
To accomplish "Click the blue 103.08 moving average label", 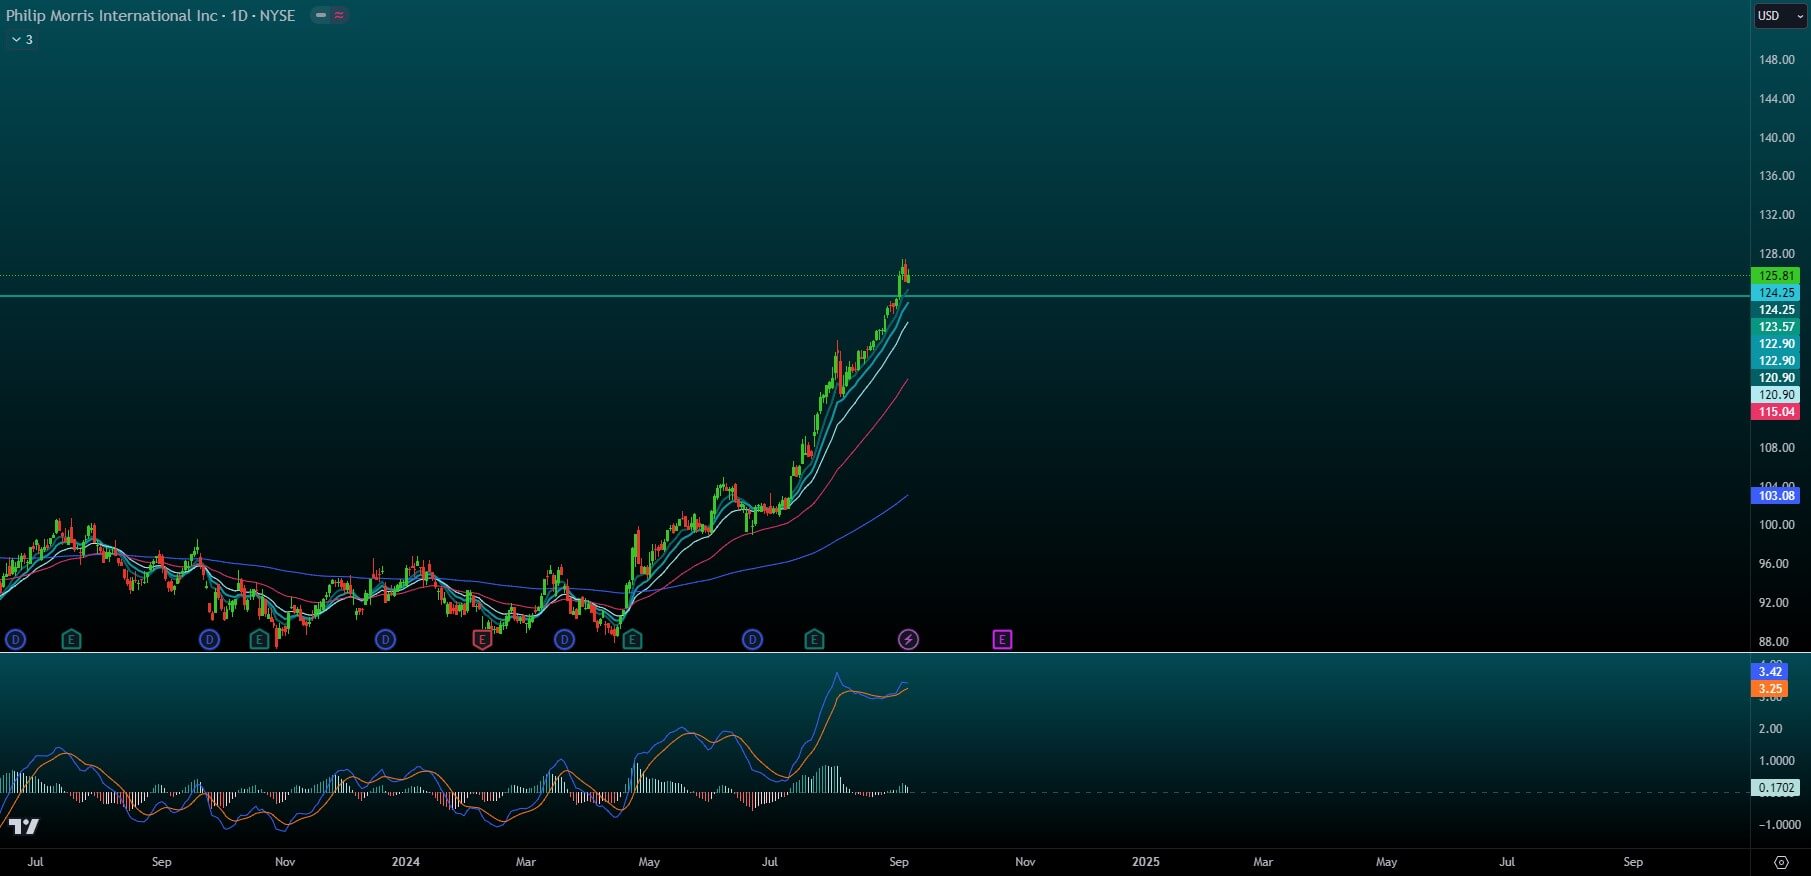I will point(1776,496).
